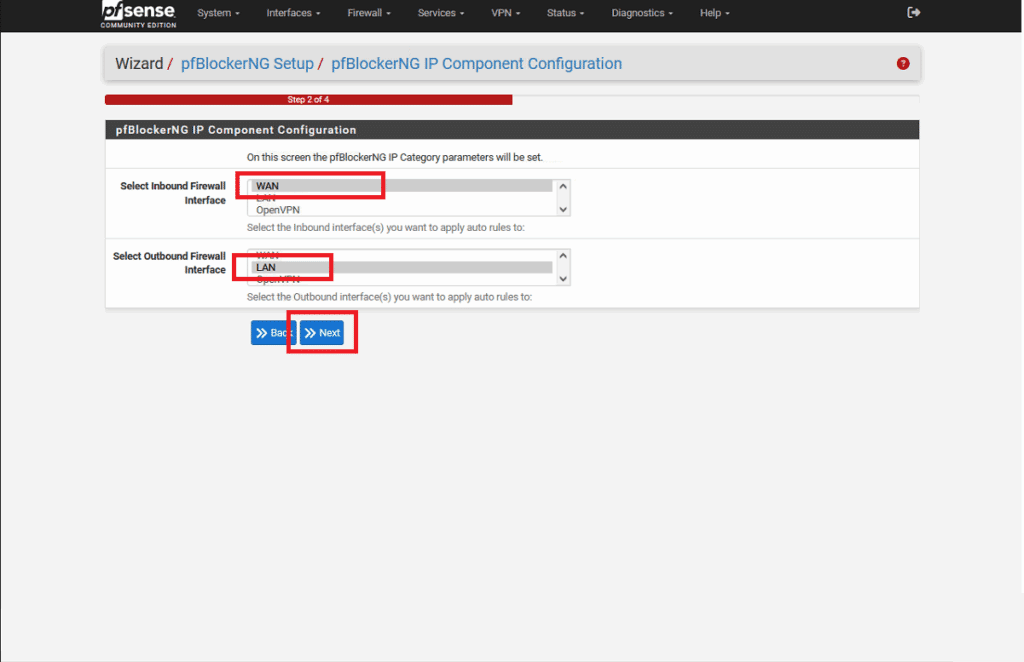The width and height of the screenshot is (1024, 662).
Task: Open the Interfaces menu
Action: (293, 13)
